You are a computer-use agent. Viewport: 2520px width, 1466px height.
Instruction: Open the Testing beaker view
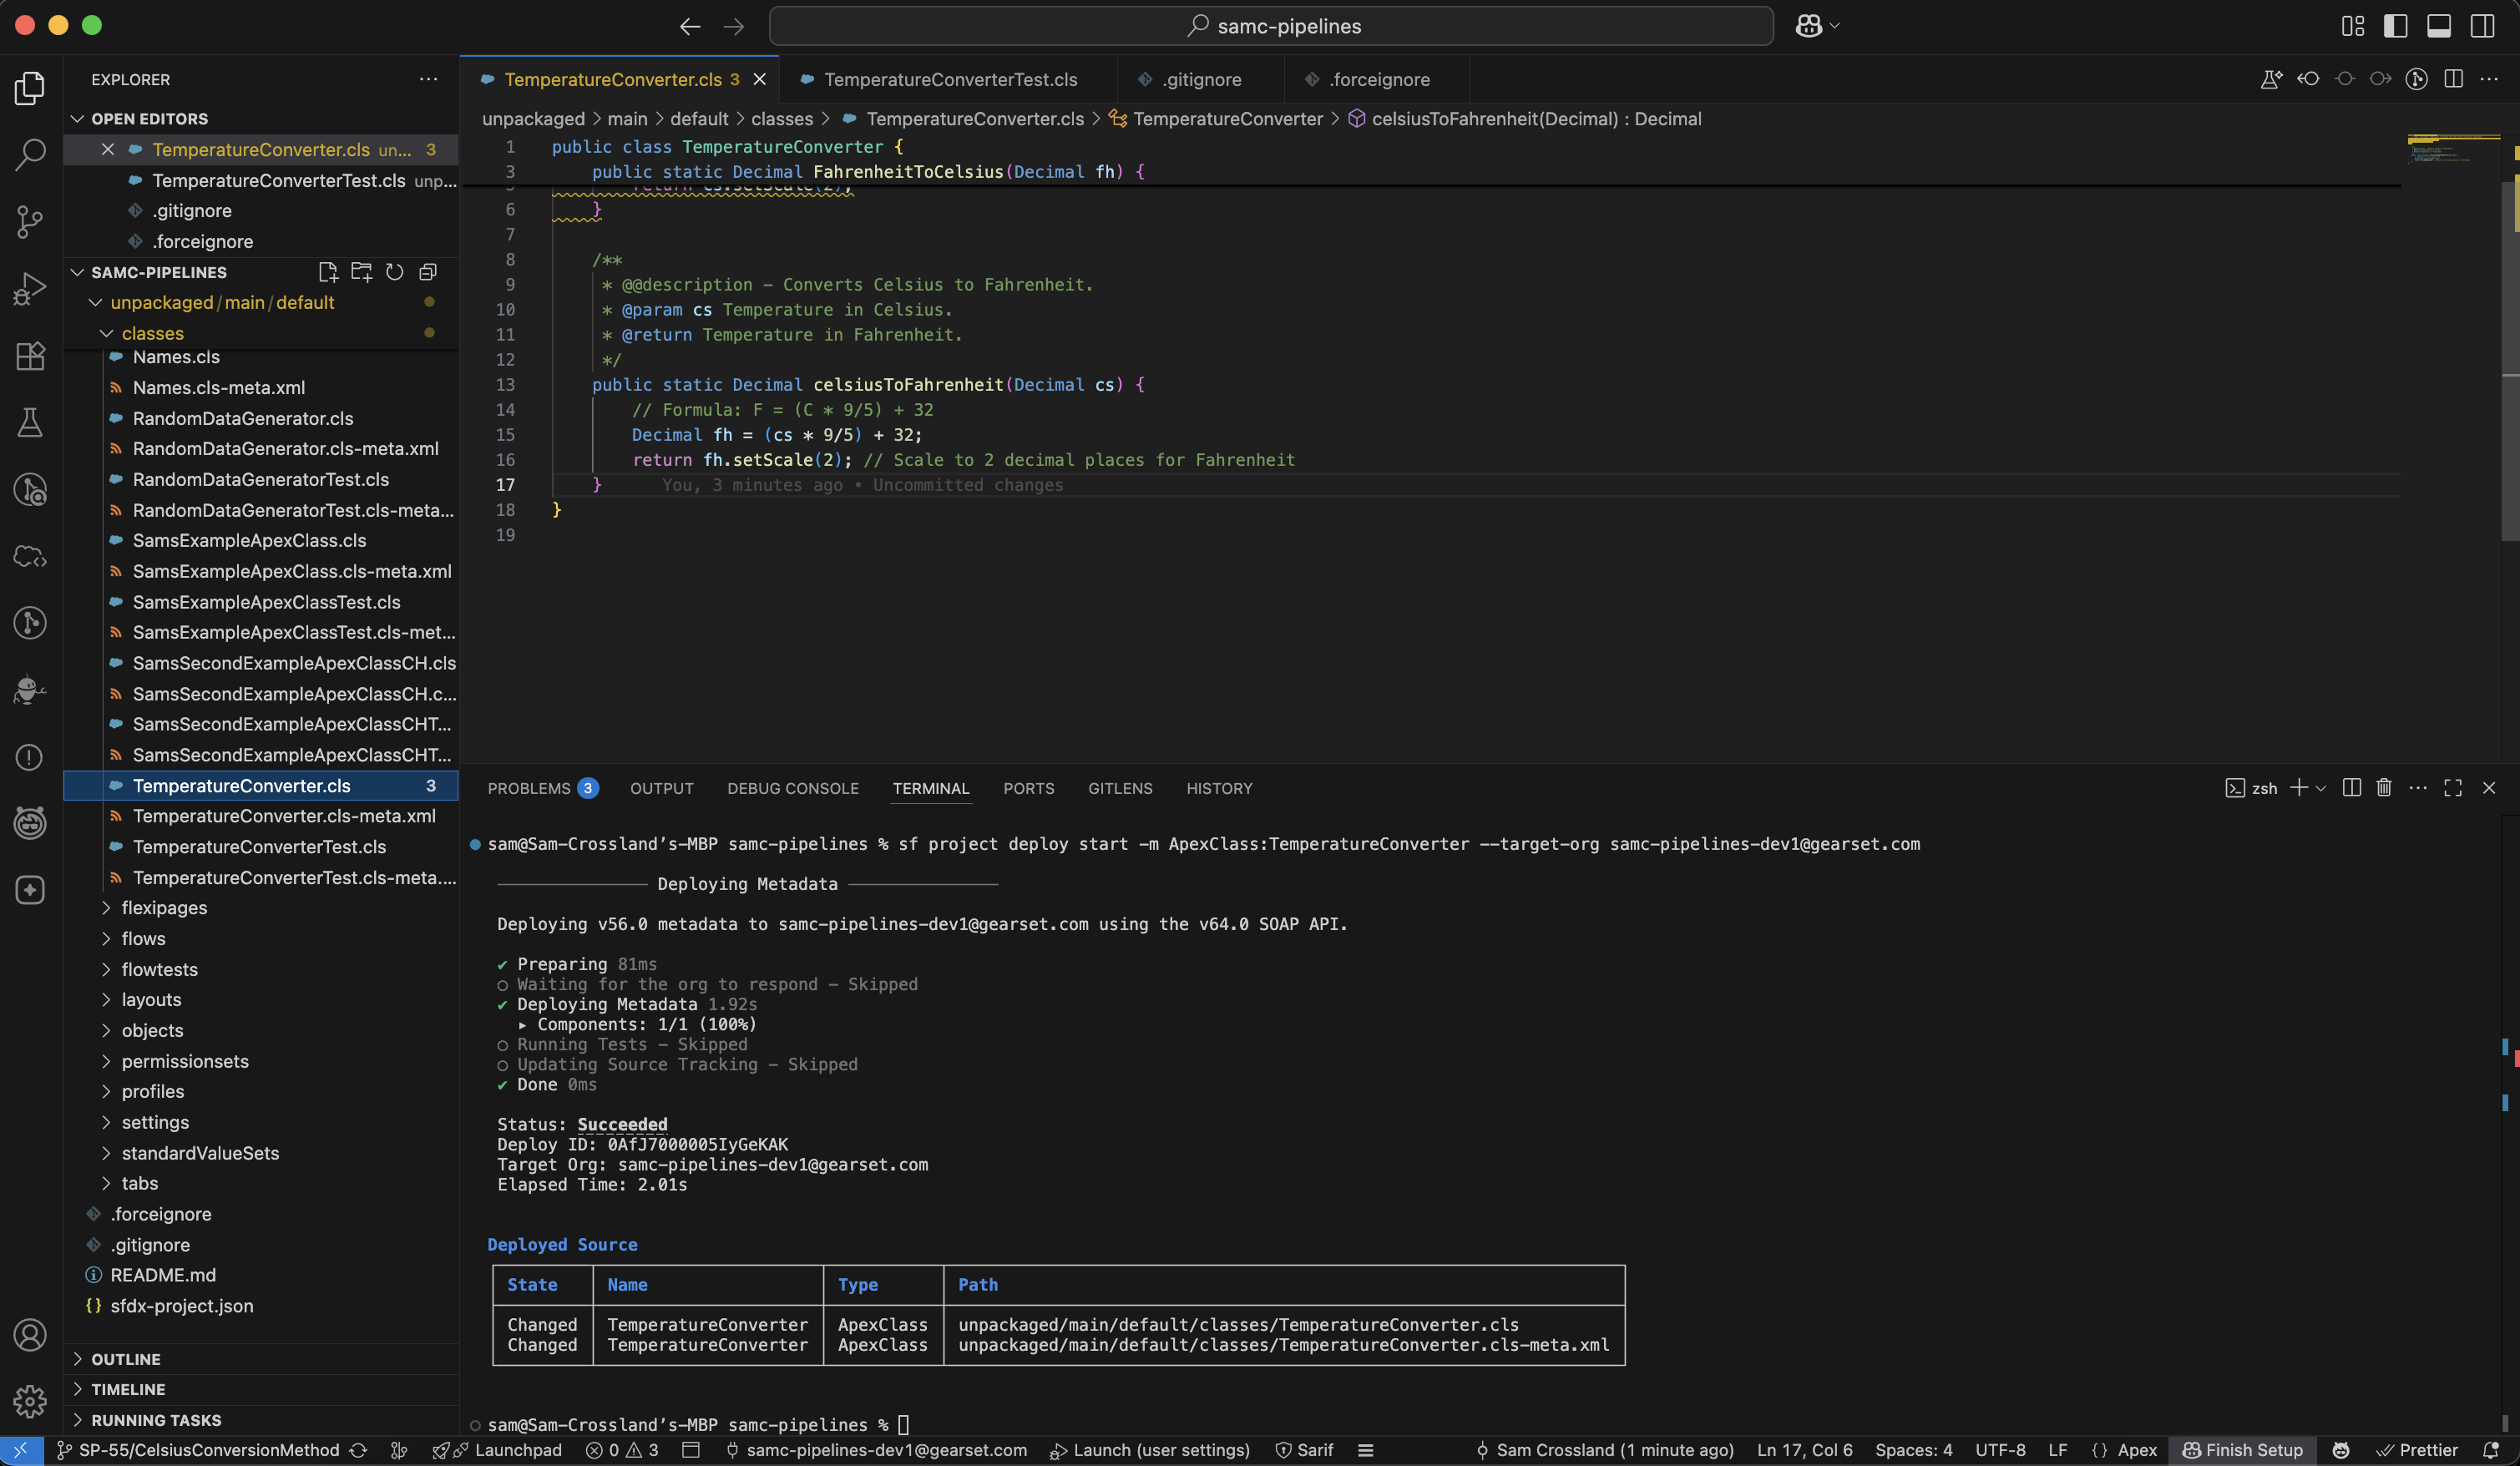(29, 422)
